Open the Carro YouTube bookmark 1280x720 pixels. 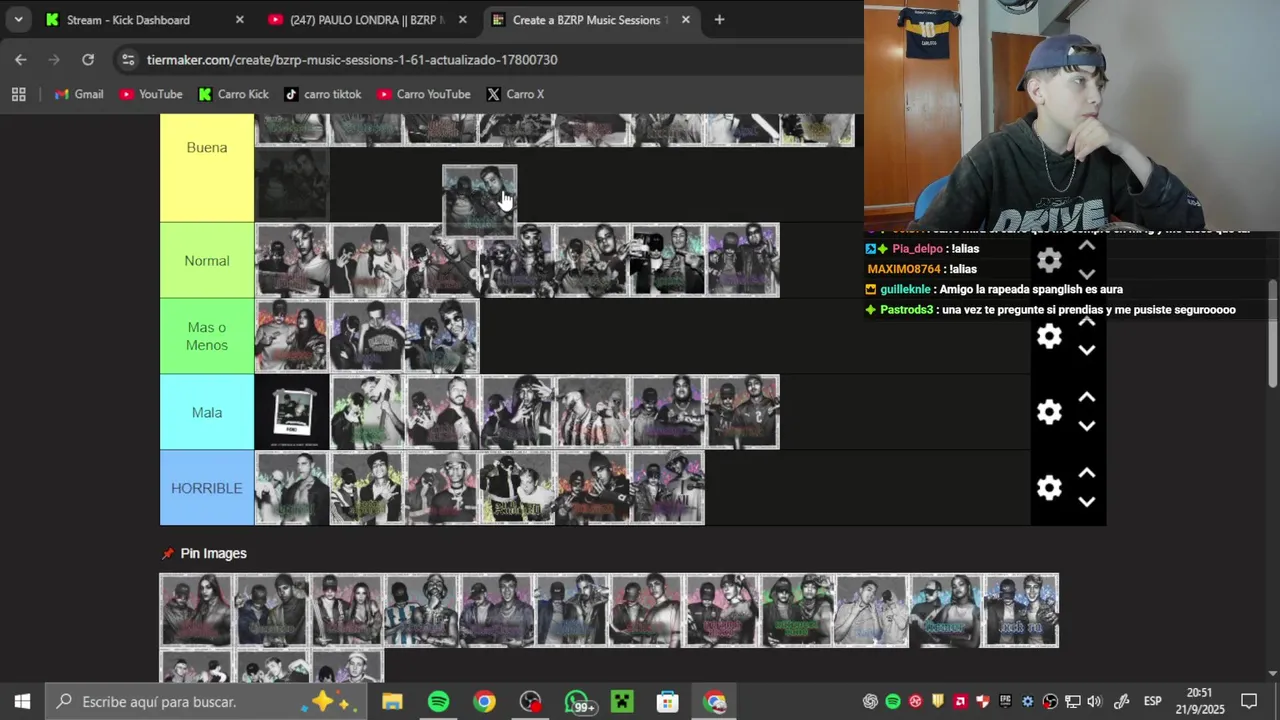[x=424, y=94]
